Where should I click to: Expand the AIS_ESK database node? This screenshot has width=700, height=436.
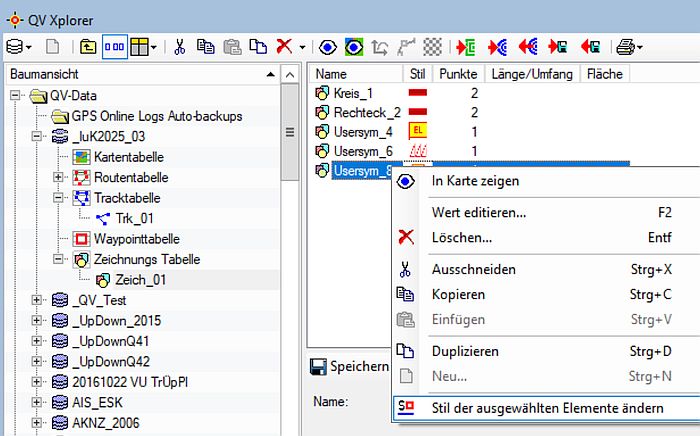pyautogui.click(x=37, y=403)
